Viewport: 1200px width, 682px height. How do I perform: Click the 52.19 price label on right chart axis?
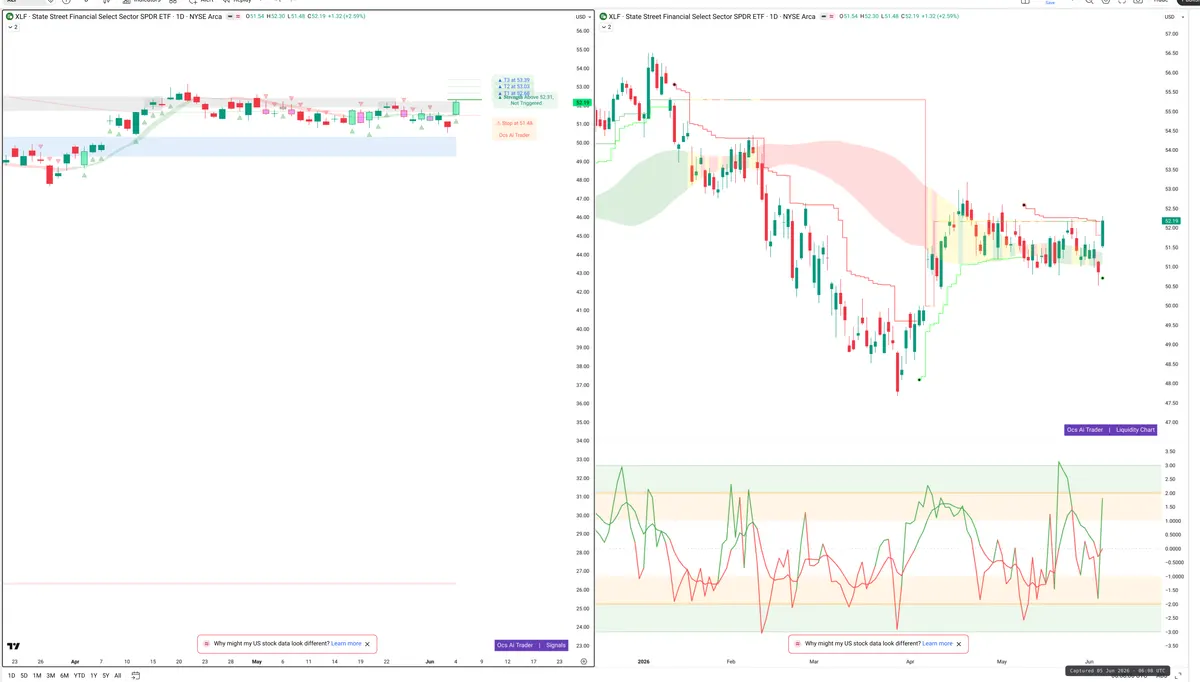pyautogui.click(x=1171, y=220)
